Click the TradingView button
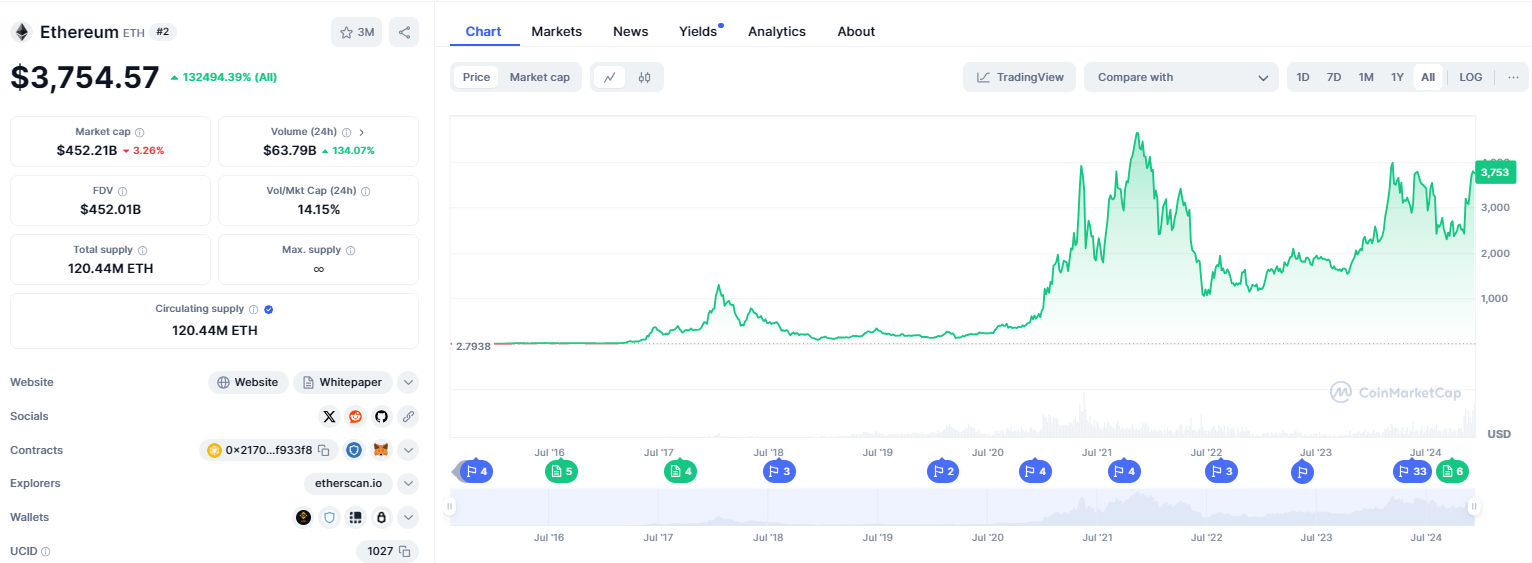Screen dimensions: 1532x563 coord(1020,77)
